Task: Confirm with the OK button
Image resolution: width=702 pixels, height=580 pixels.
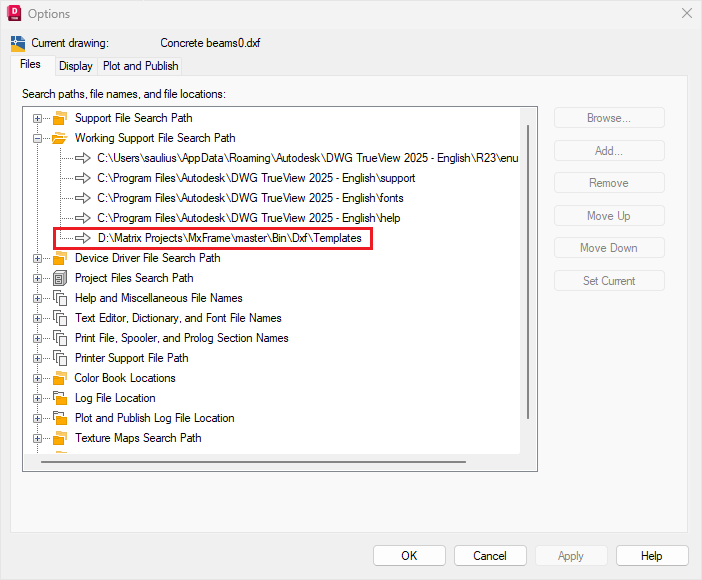Action: pos(409,556)
